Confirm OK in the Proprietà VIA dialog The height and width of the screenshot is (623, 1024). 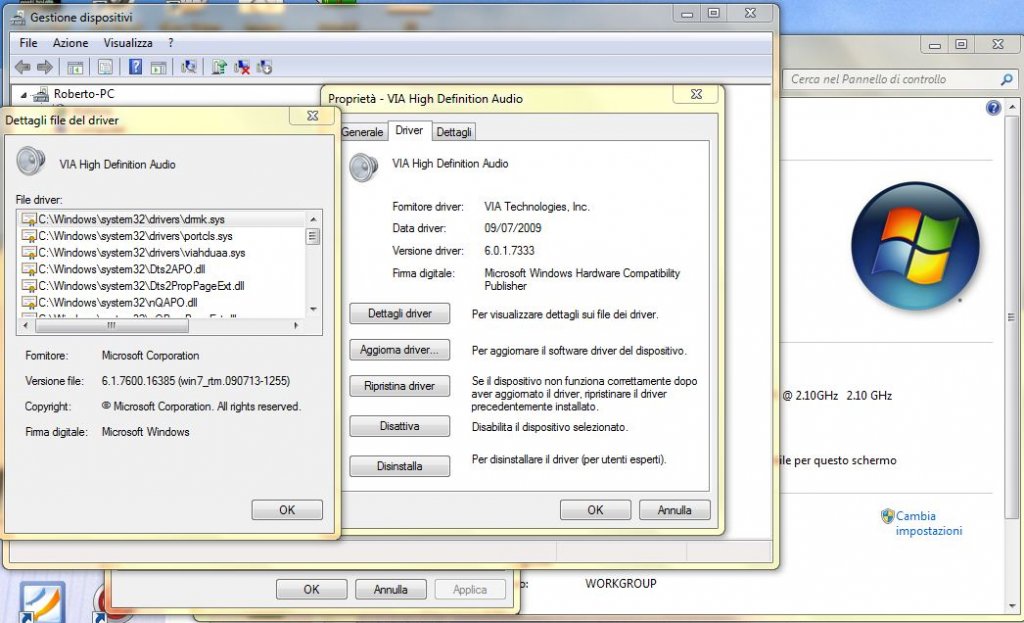pos(596,510)
